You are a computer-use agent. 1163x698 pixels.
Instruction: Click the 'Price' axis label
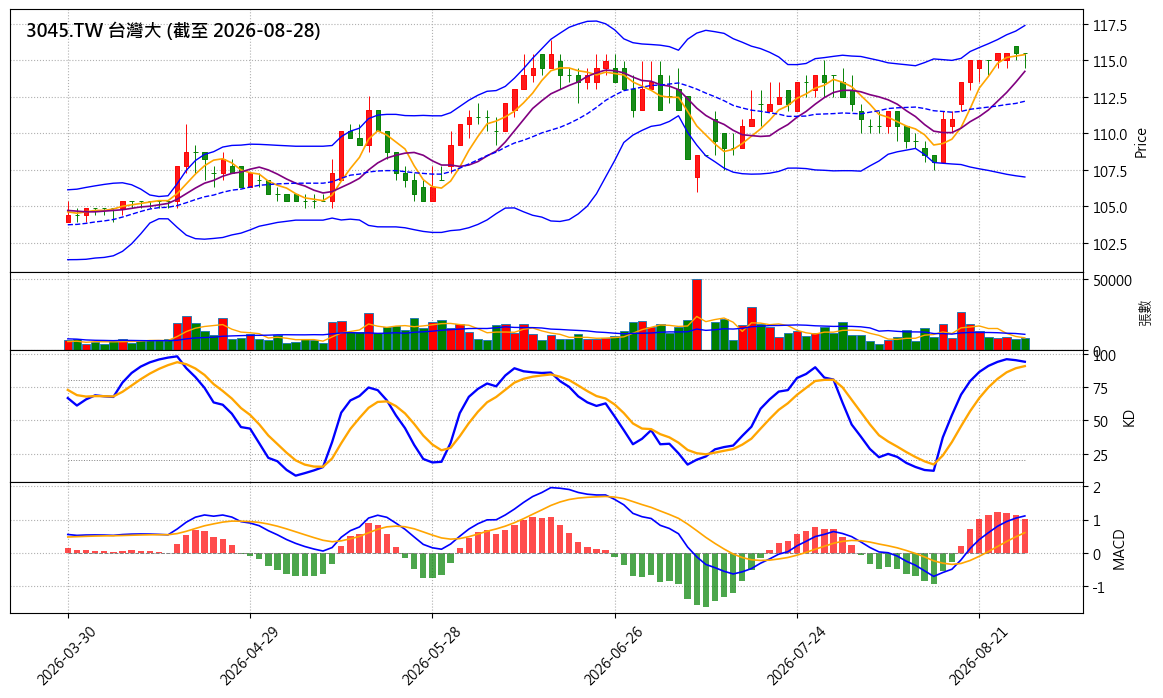(1141, 143)
